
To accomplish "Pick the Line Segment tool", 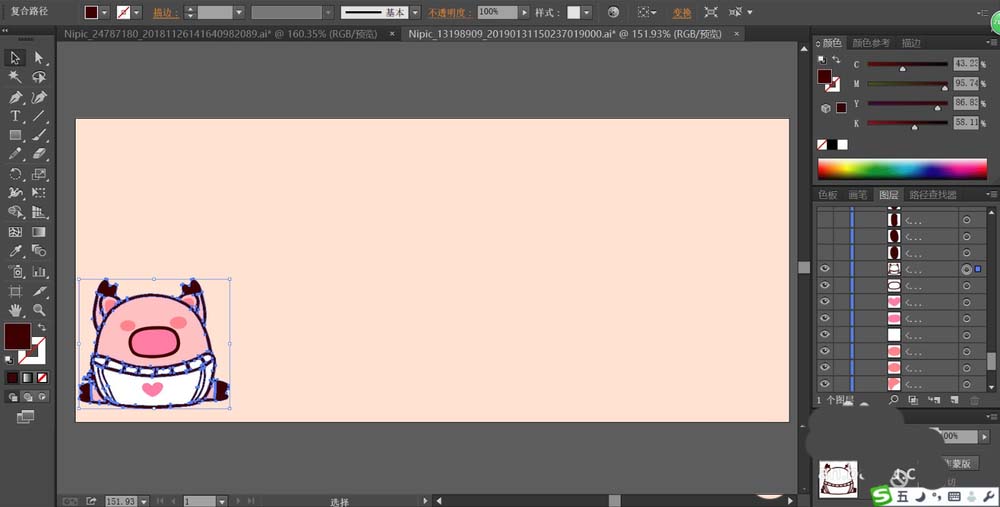I will [x=39, y=116].
